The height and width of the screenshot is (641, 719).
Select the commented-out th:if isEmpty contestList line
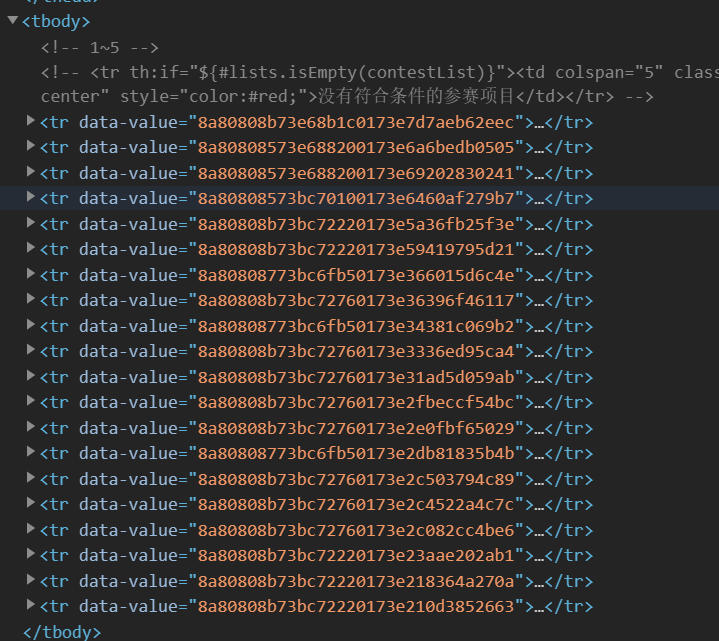tap(300, 72)
